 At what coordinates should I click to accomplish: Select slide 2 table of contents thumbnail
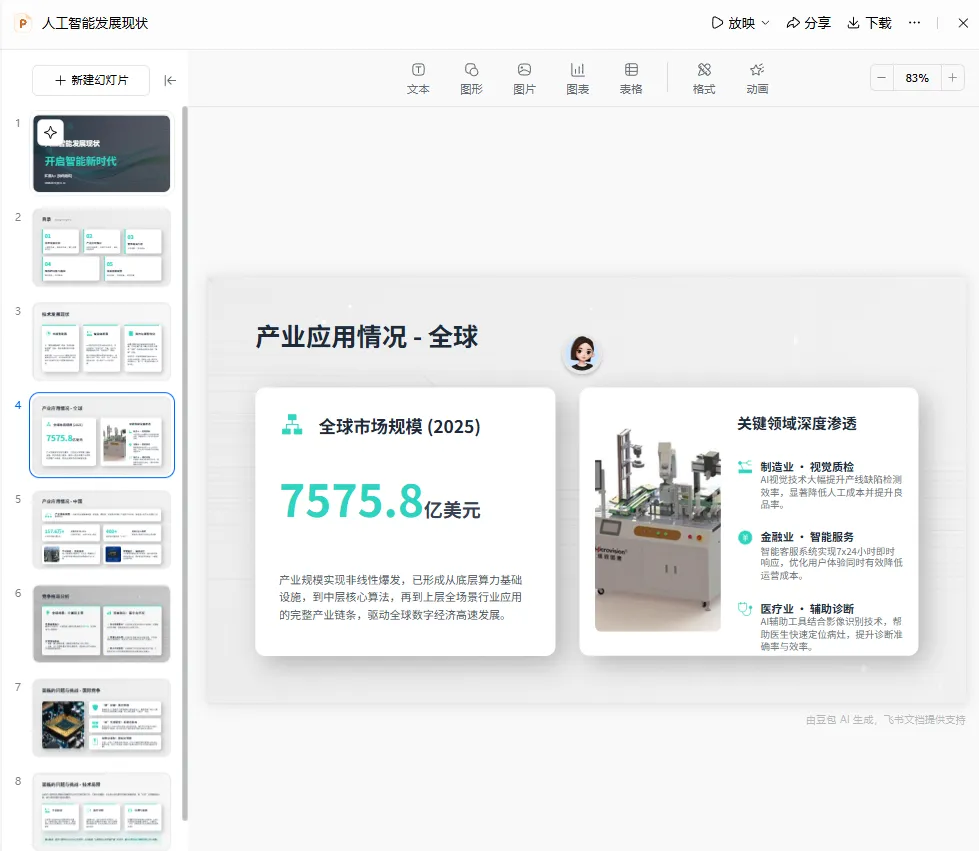click(102, 248)
